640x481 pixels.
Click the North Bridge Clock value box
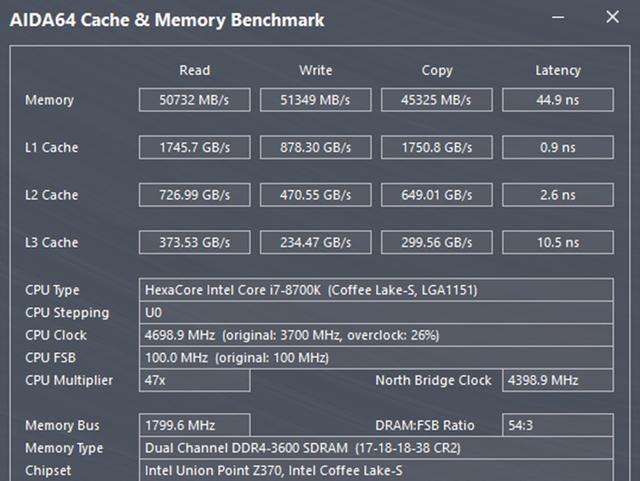coord(557,380)
